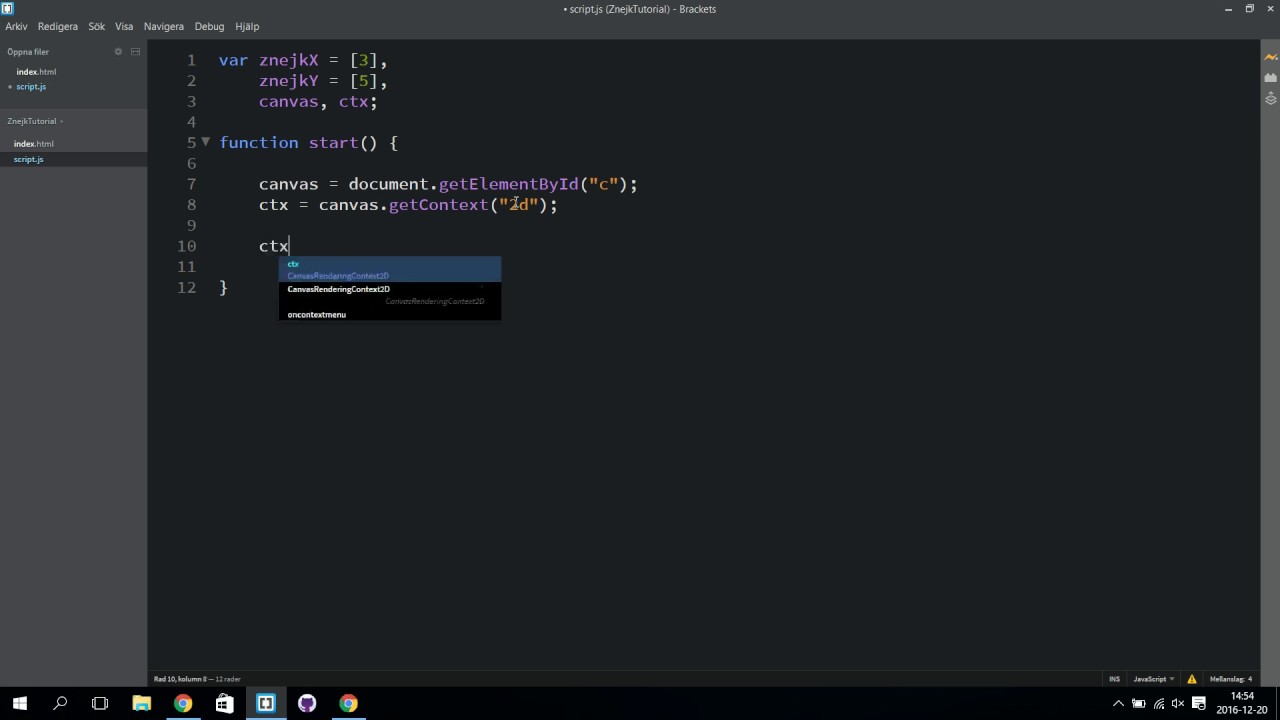The width and height of the screenshot is (1280, 720).
Task: Open Action Center notifications icon
Action: point(1199,703)
